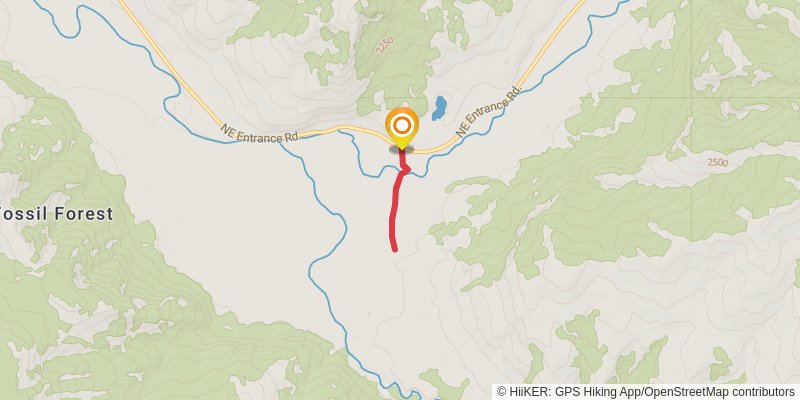Image resolution: width=800 pixels, height=400 pixels.
Task: Click the 2500 elevation contour label
Action: coord(717,163)
